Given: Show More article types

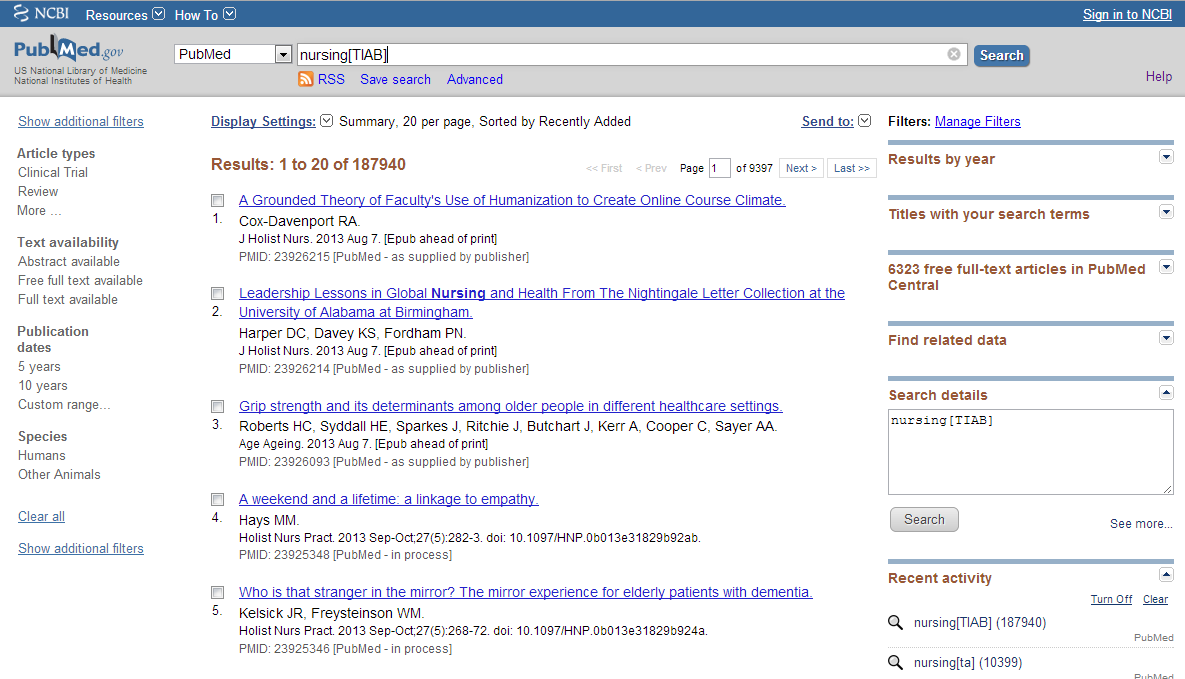Looking at the screenshot, I should point(39,210).
